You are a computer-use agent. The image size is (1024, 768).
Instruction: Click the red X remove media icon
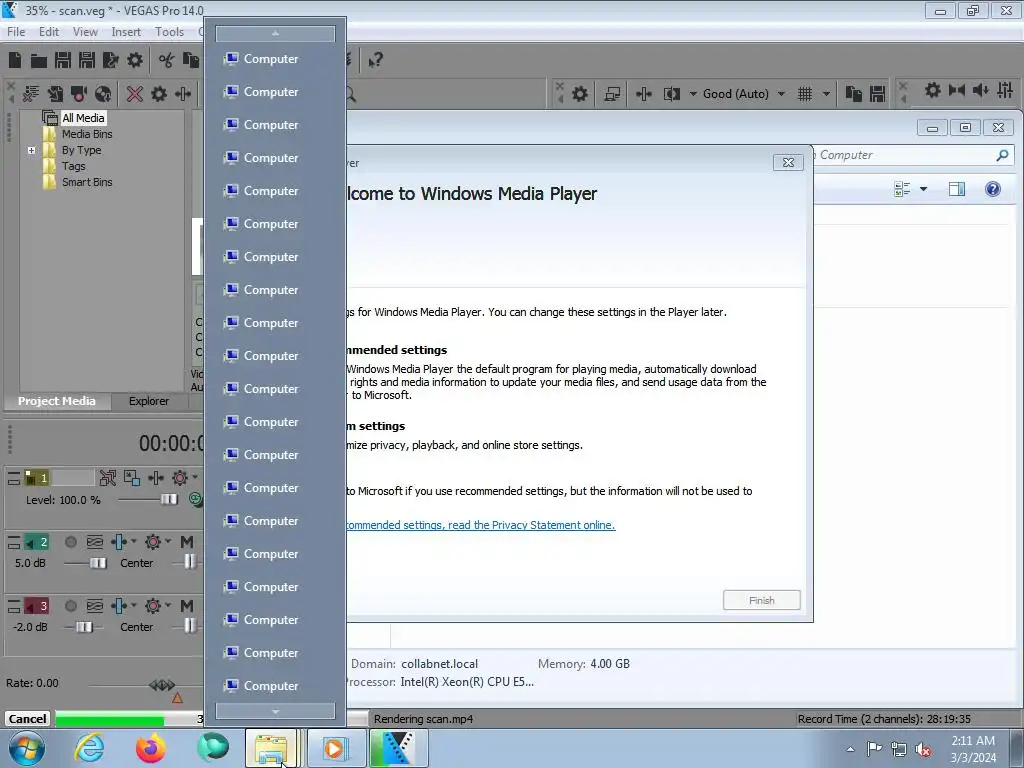(x=135, y=94)
